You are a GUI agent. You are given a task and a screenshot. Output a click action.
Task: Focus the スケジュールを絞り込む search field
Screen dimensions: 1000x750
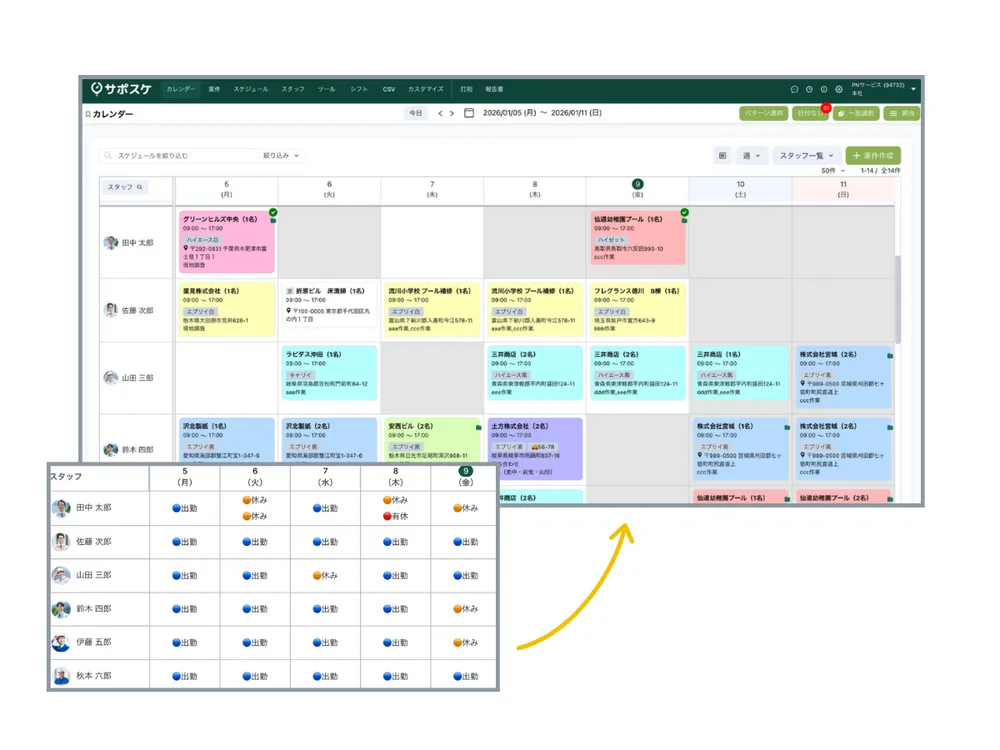[180, 156]
